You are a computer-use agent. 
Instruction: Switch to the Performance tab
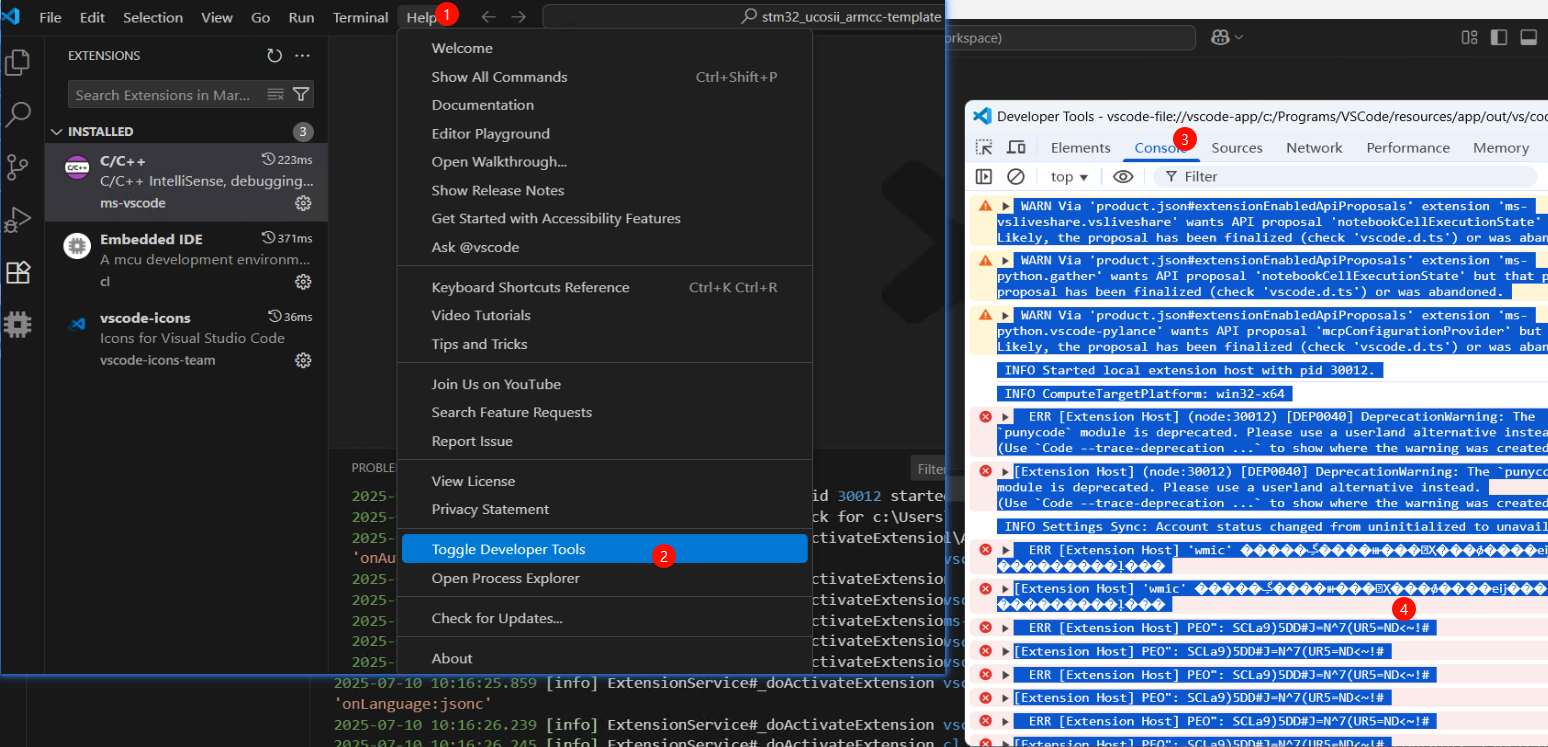click(x=1408, y=147)
